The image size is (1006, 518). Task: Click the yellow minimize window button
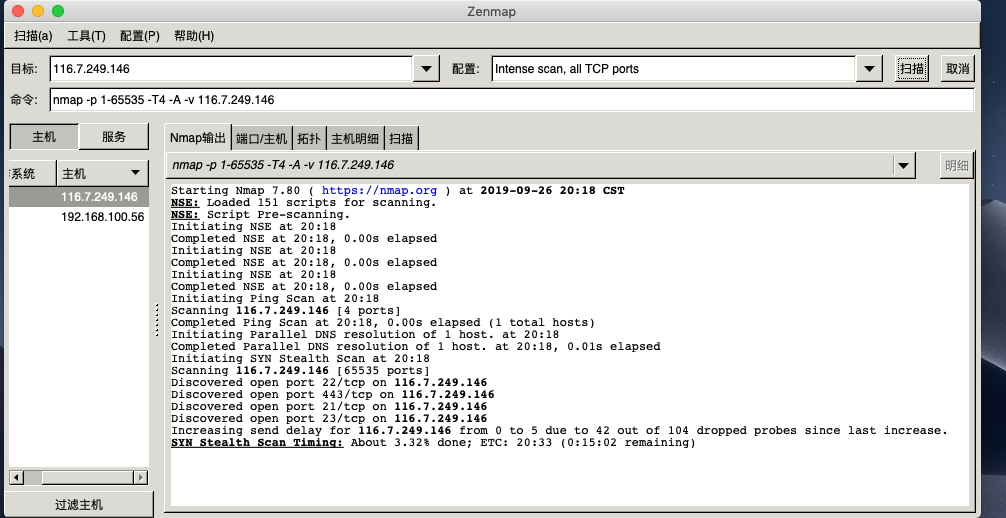38,11
